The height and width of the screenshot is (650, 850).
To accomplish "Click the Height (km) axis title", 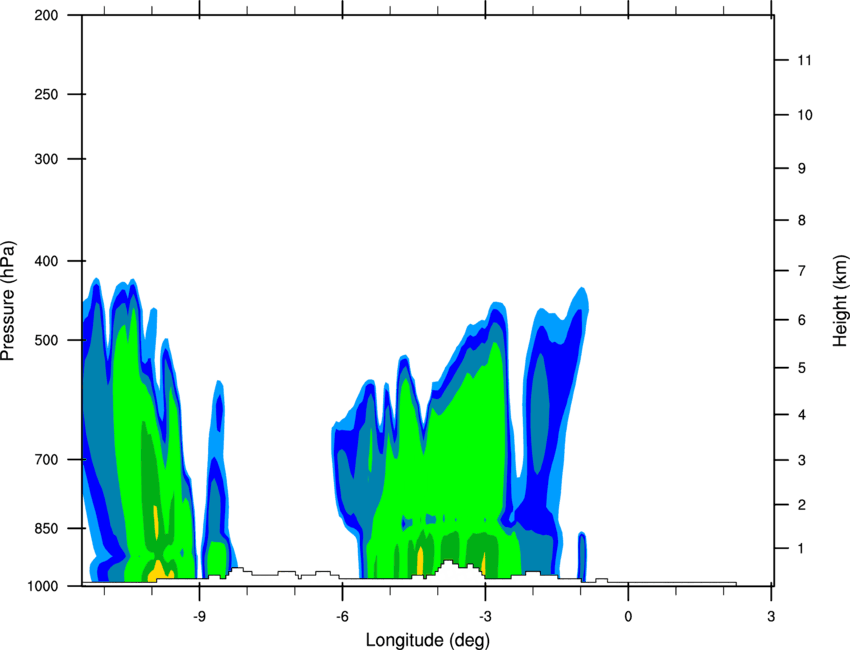I will 840,300.
